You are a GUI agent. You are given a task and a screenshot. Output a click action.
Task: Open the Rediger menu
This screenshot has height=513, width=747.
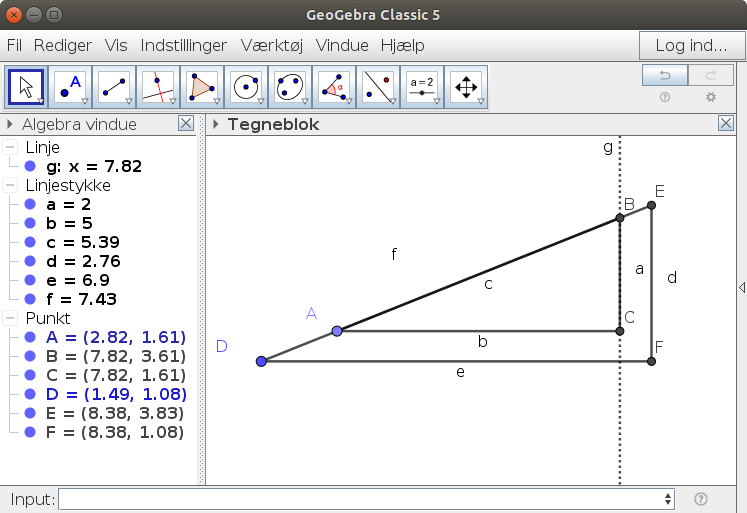point(63,45)
